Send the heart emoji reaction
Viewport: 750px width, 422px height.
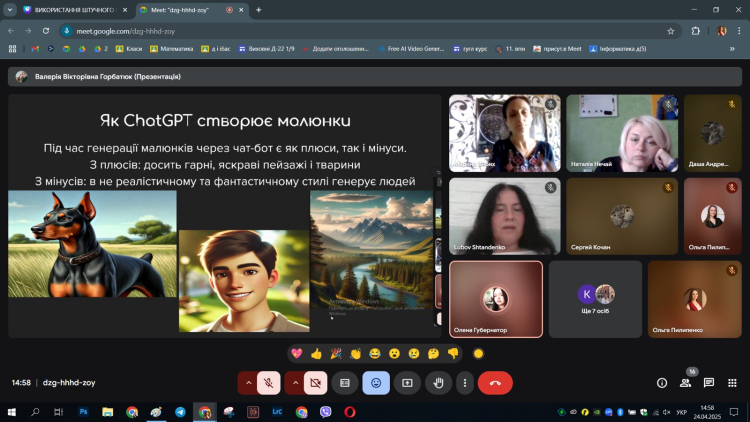point(297,353)
